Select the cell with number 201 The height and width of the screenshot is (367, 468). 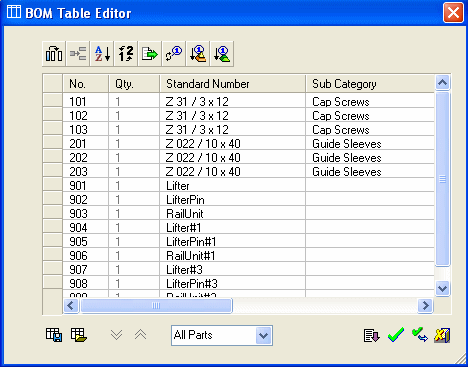click(x=86, y=144)
